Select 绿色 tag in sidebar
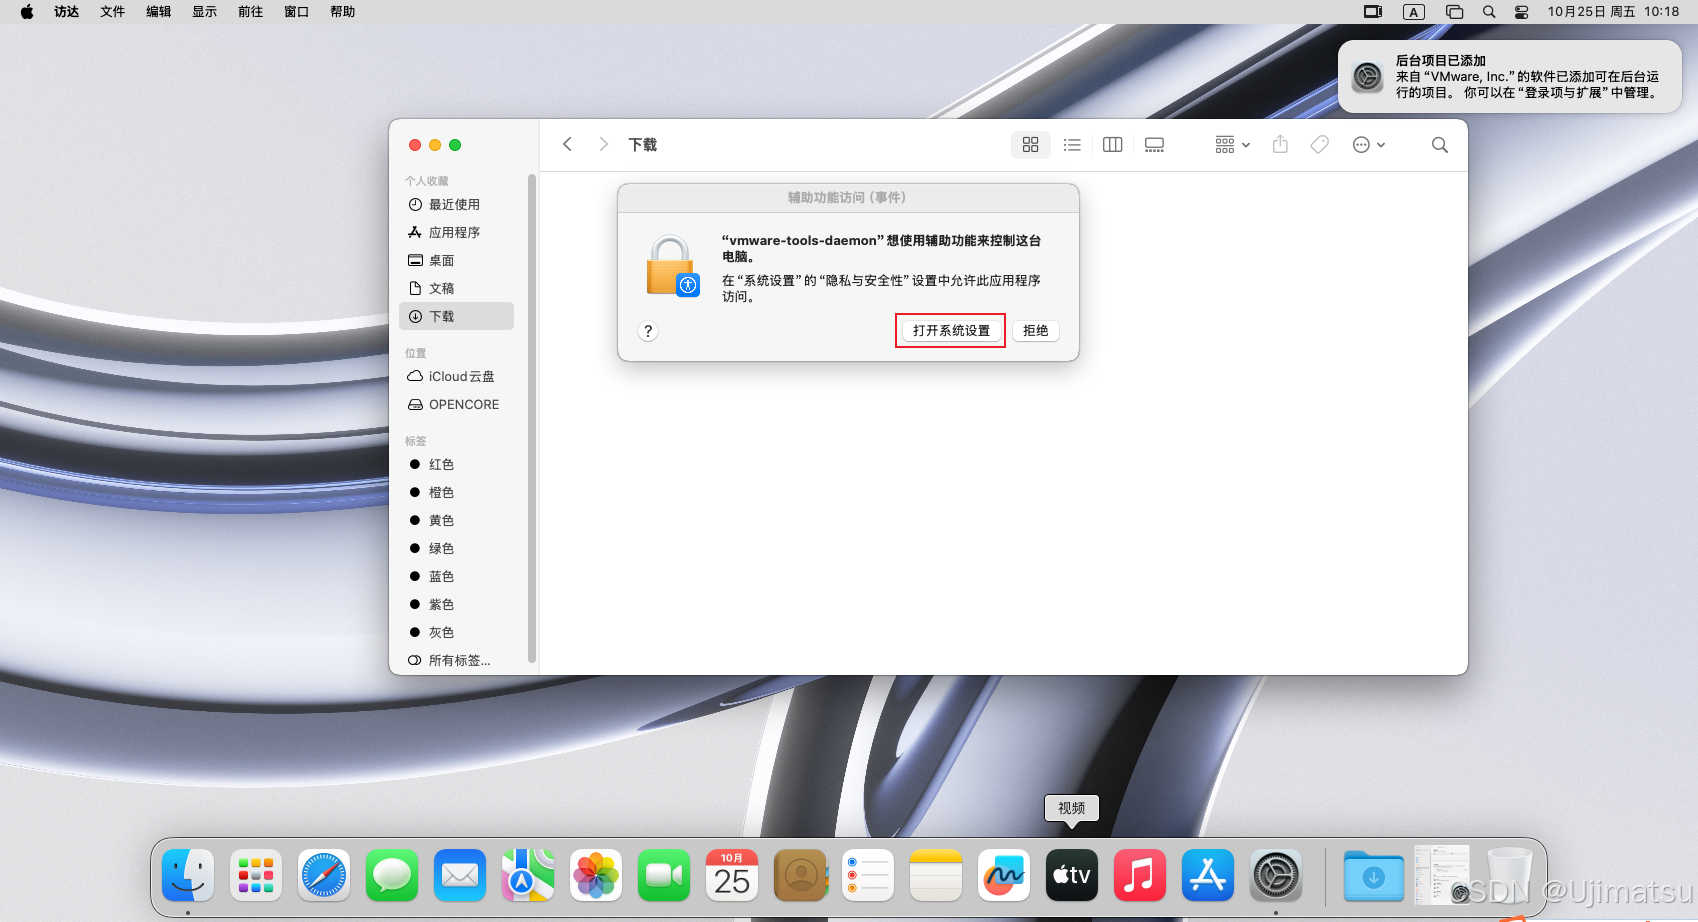This screenshot has height=922, width=1698. click(x=456, y=548)
